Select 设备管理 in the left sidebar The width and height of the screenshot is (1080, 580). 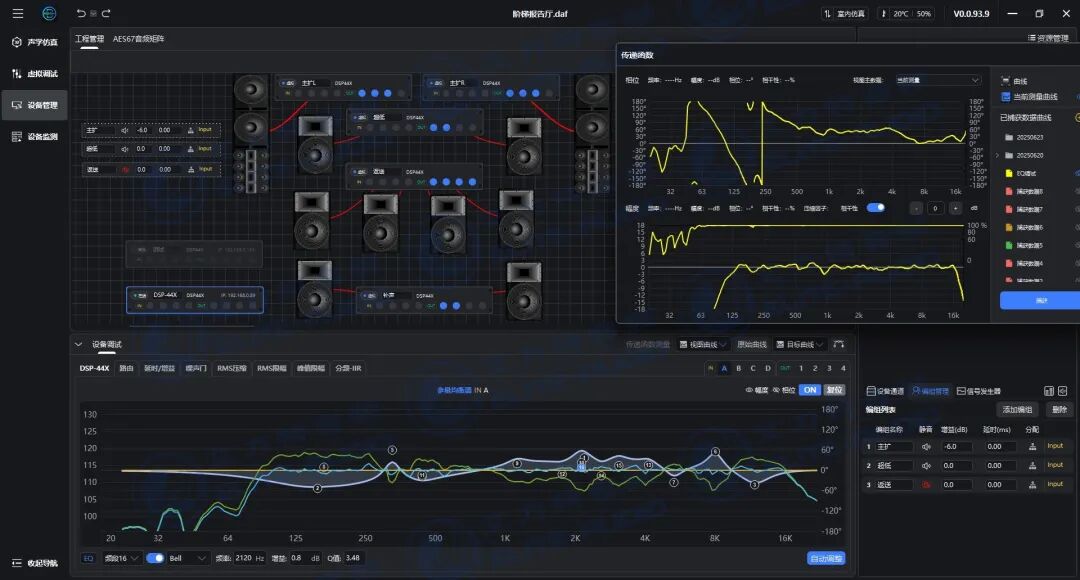(x=34, y=105)
